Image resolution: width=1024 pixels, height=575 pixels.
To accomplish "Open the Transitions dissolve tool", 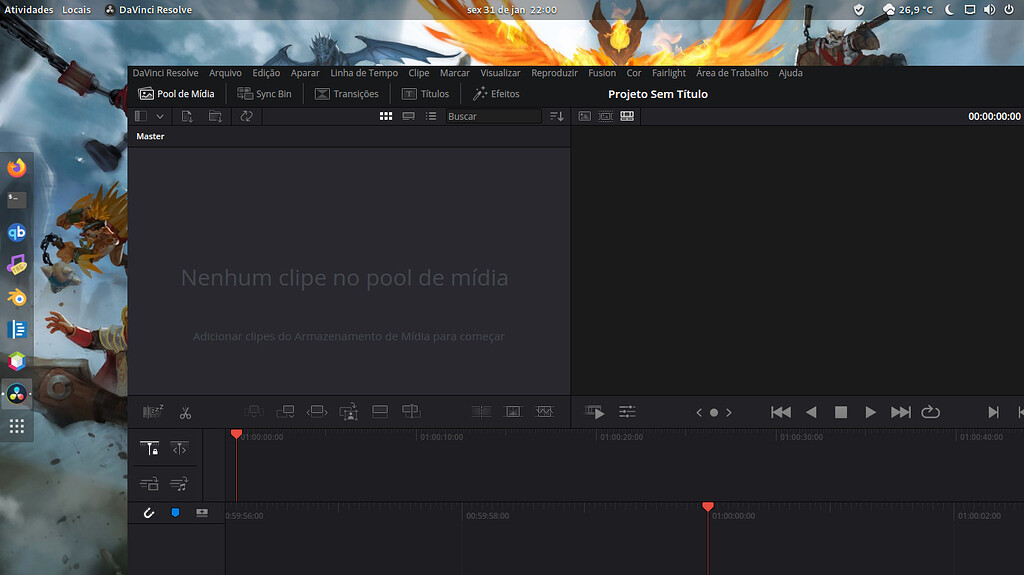I will pyautogui.click(x=481, y=412).
